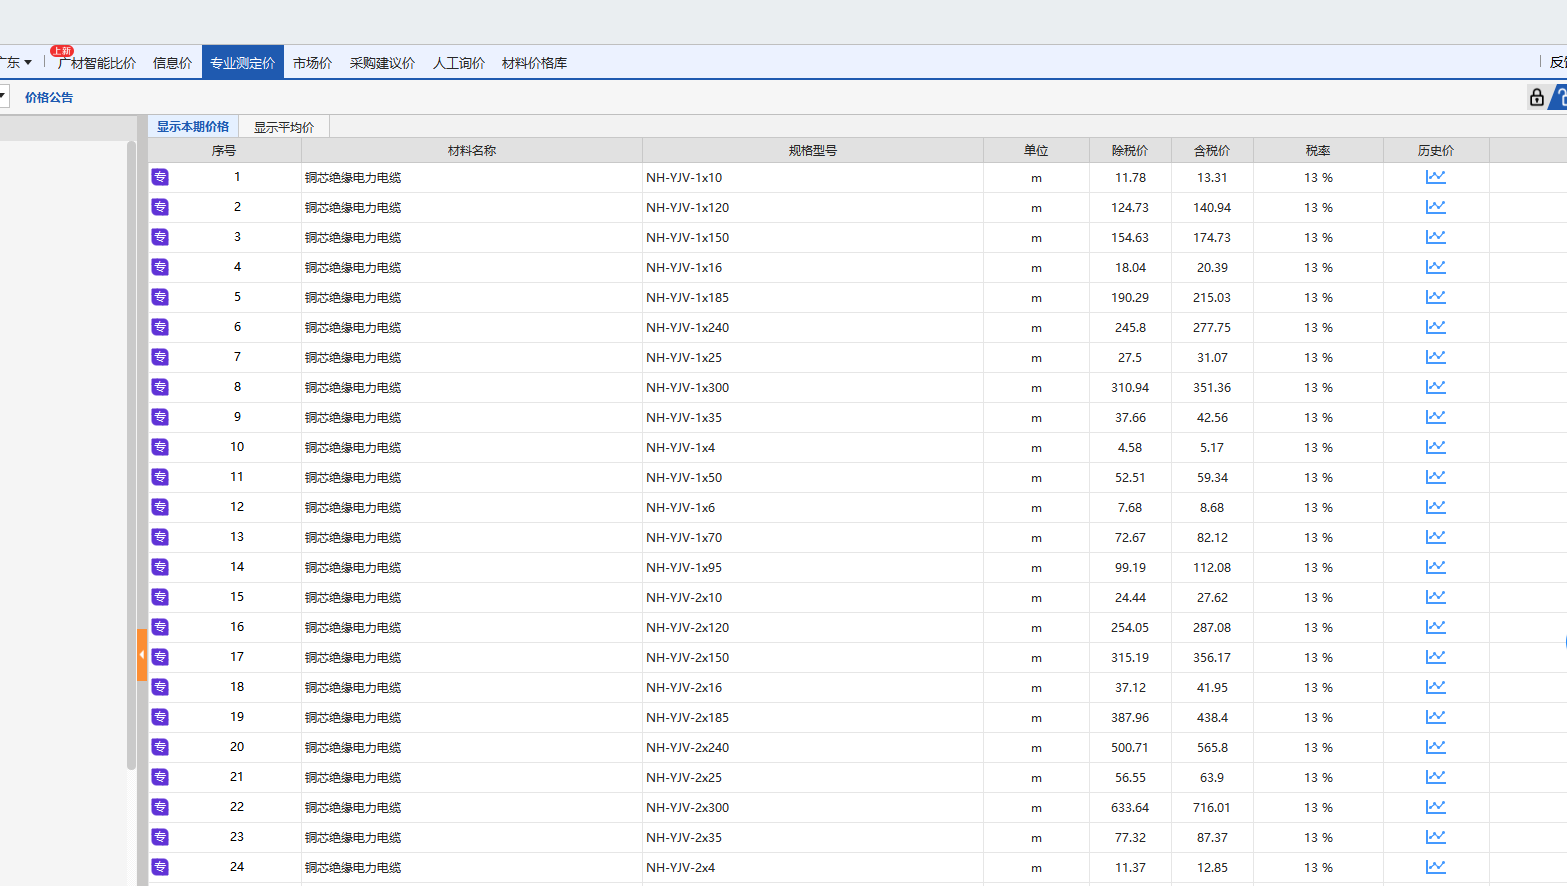Open 广材智能比价 feature

pos(96,63)
